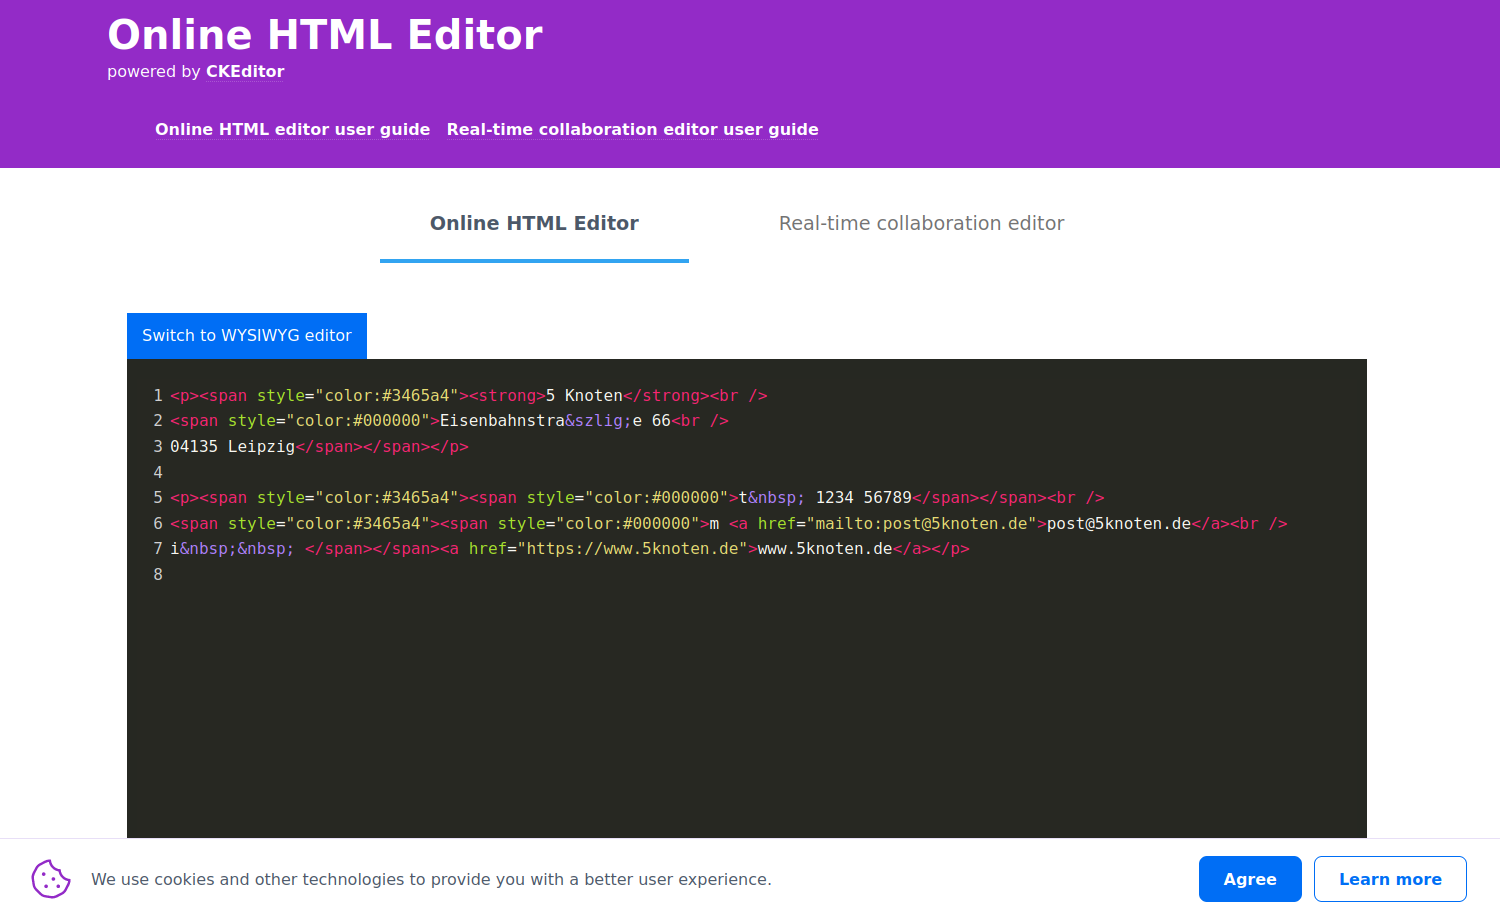Open the Real-time collaboration editor user guide
Screen dimensions: 1500x910
pyautogui.click(x=632, y=129)
